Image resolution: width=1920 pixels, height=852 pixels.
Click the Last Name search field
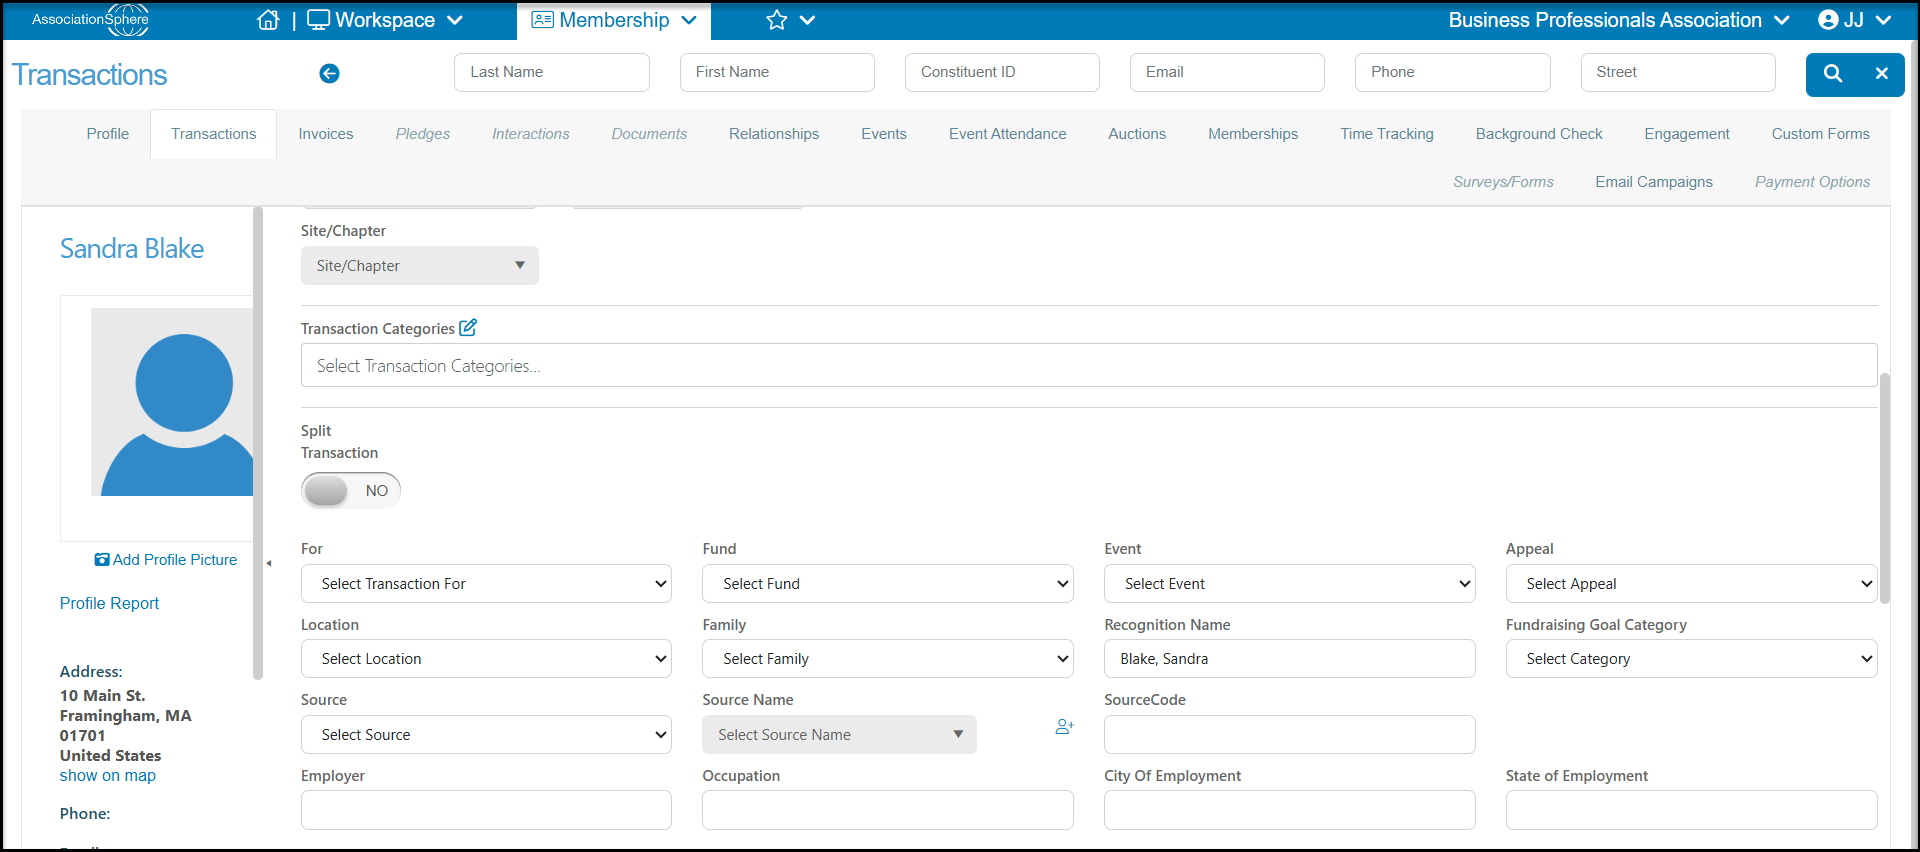[x=552, y=72]
